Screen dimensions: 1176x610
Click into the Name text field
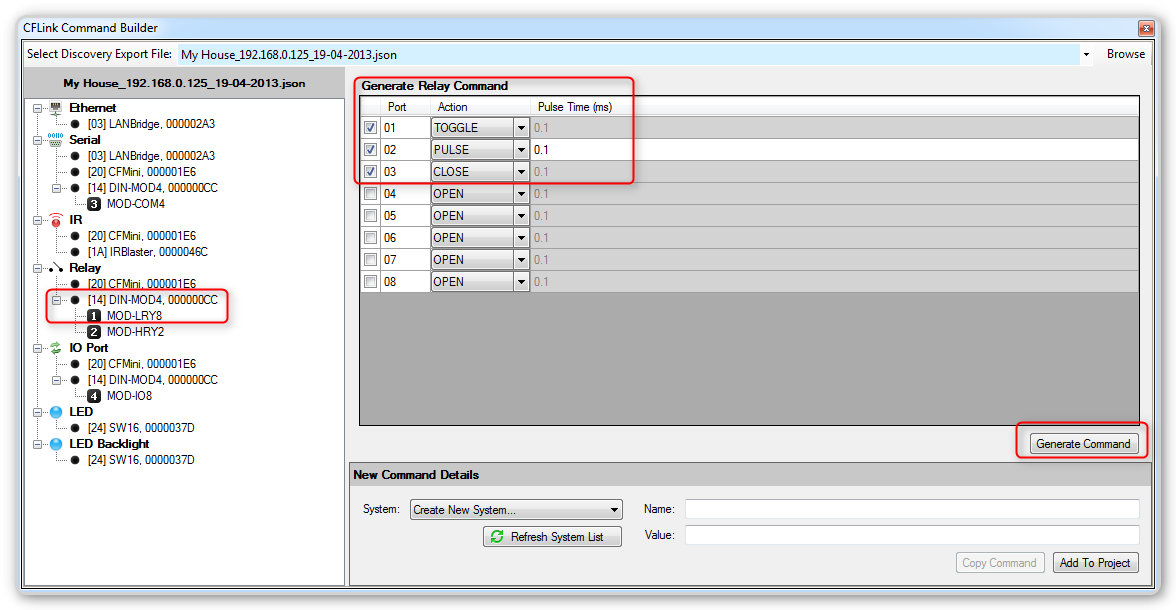911,509
